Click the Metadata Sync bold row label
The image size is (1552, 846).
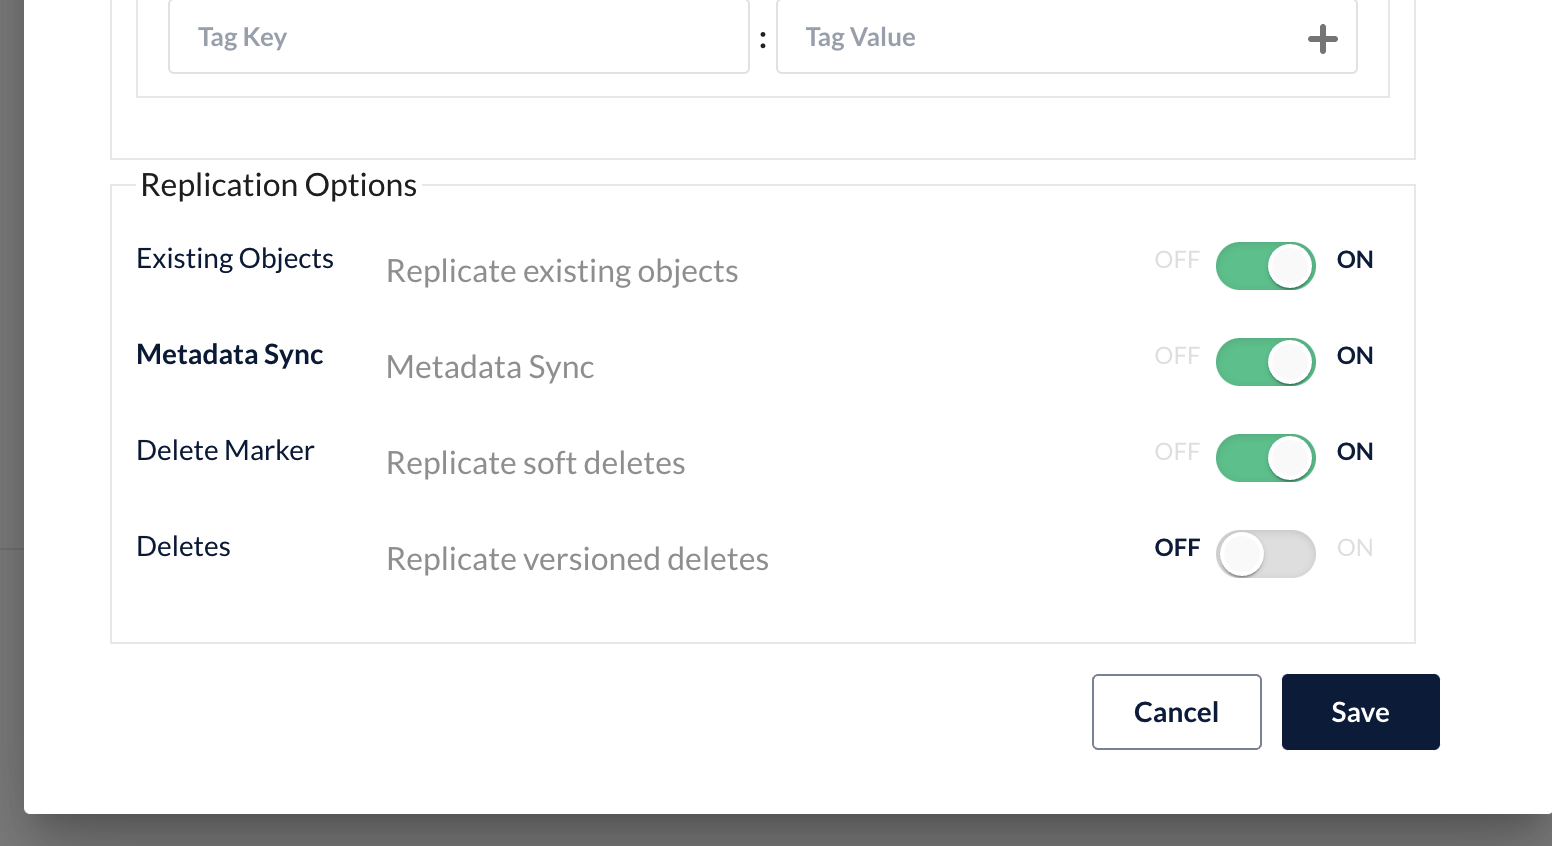pyautogui.click(x=229, y=355)
